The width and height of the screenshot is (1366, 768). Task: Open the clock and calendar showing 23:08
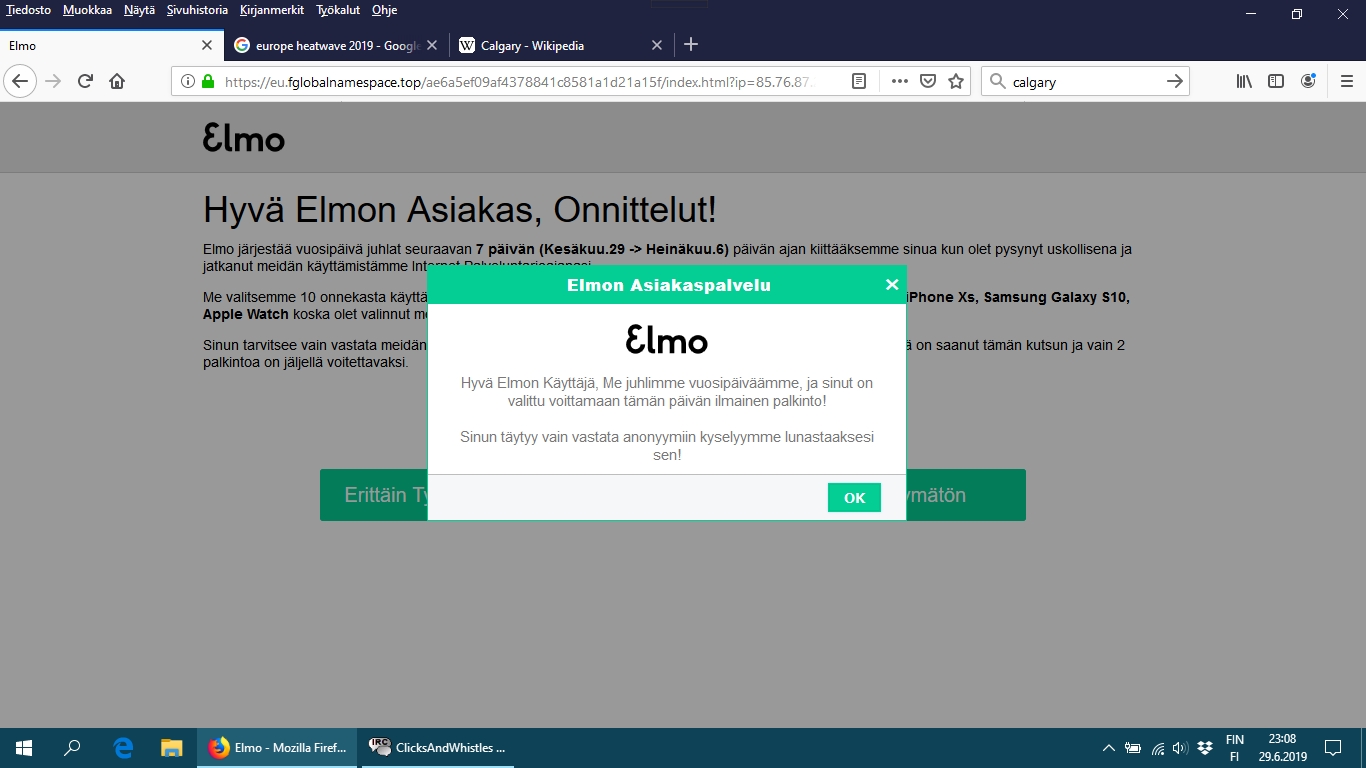click(x=1282, y=748)
